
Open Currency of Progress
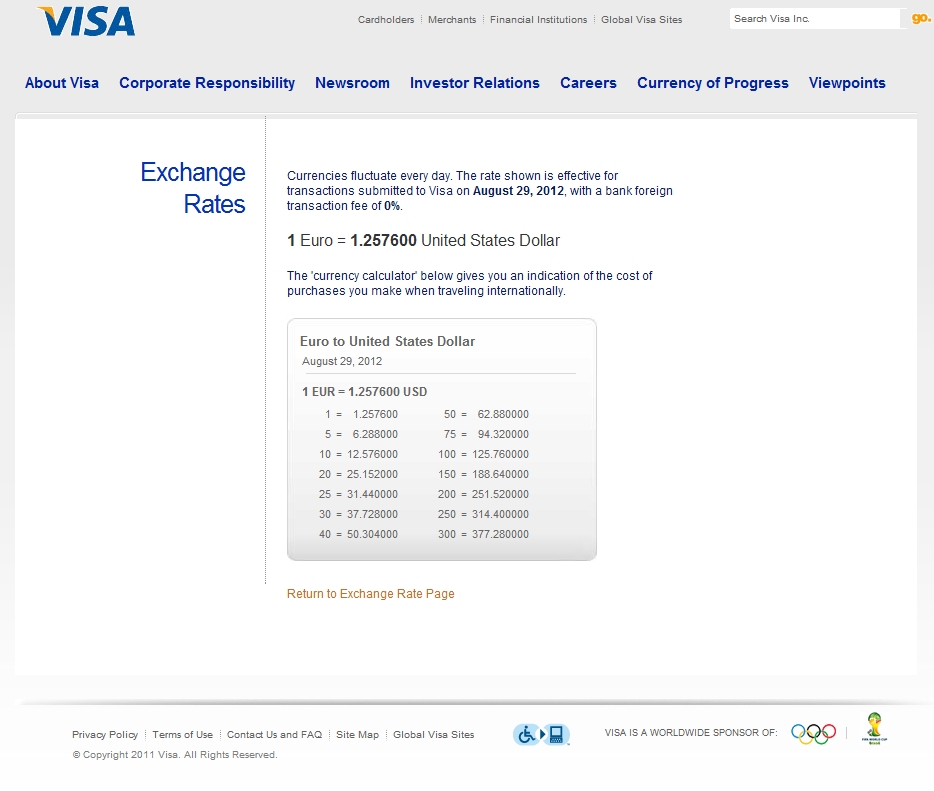712,83
